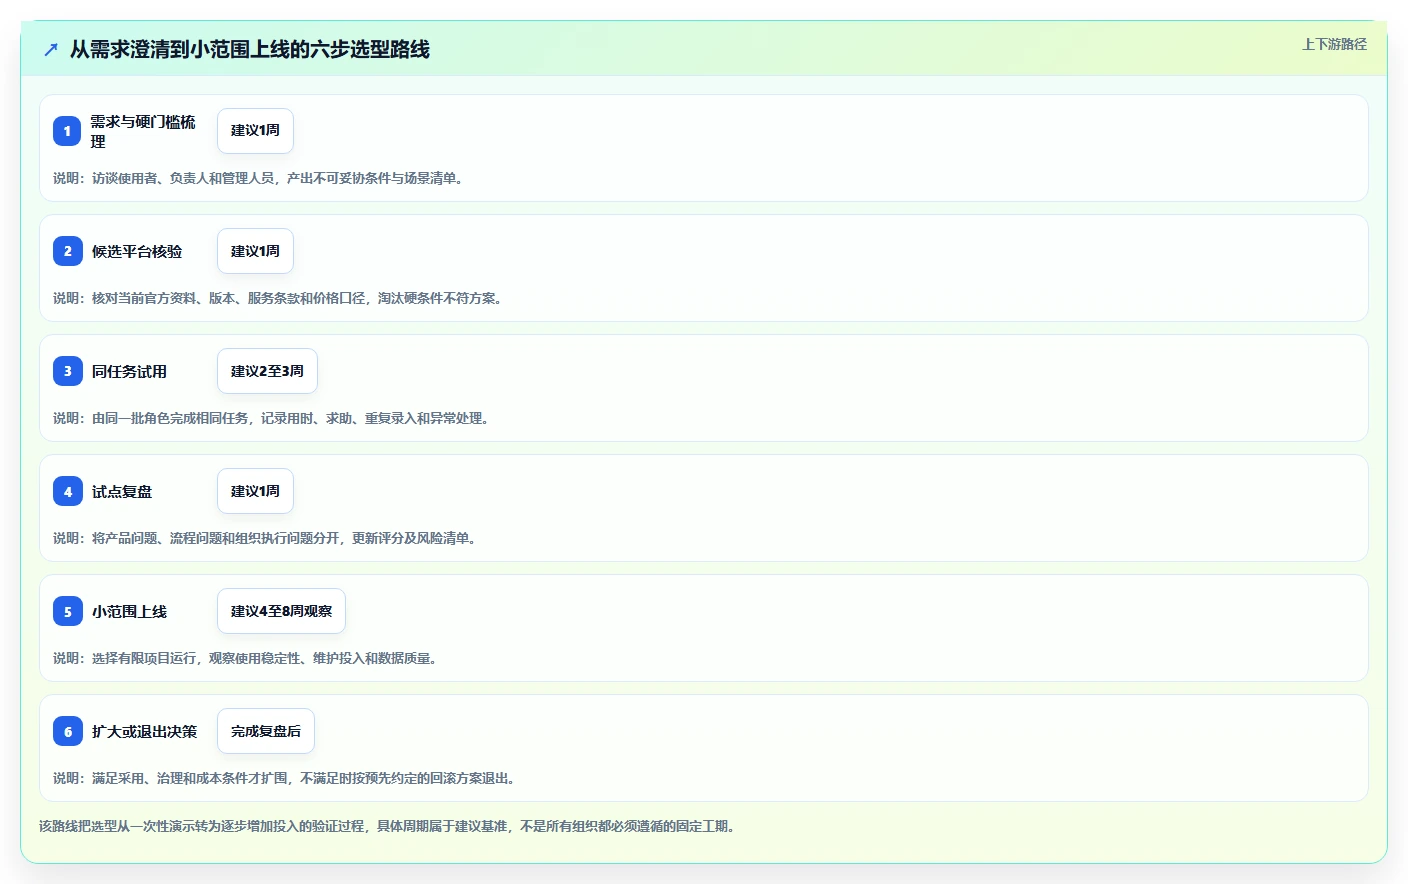This screenshot has width=1408, height=884.
Task: Select step title 需求与硬门槛梳理
Action: (x=143, y=131)
